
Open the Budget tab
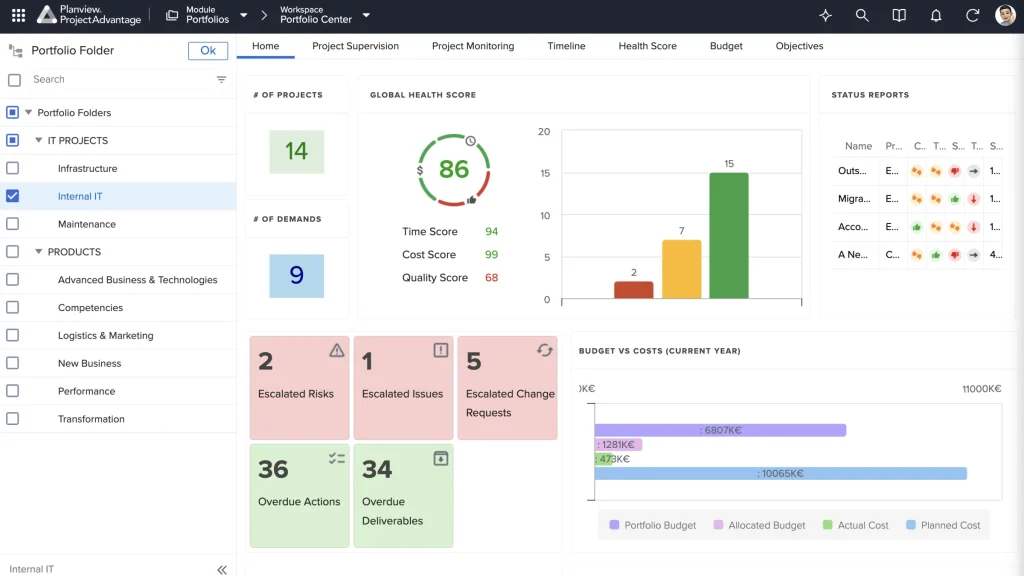click(726, 46)
